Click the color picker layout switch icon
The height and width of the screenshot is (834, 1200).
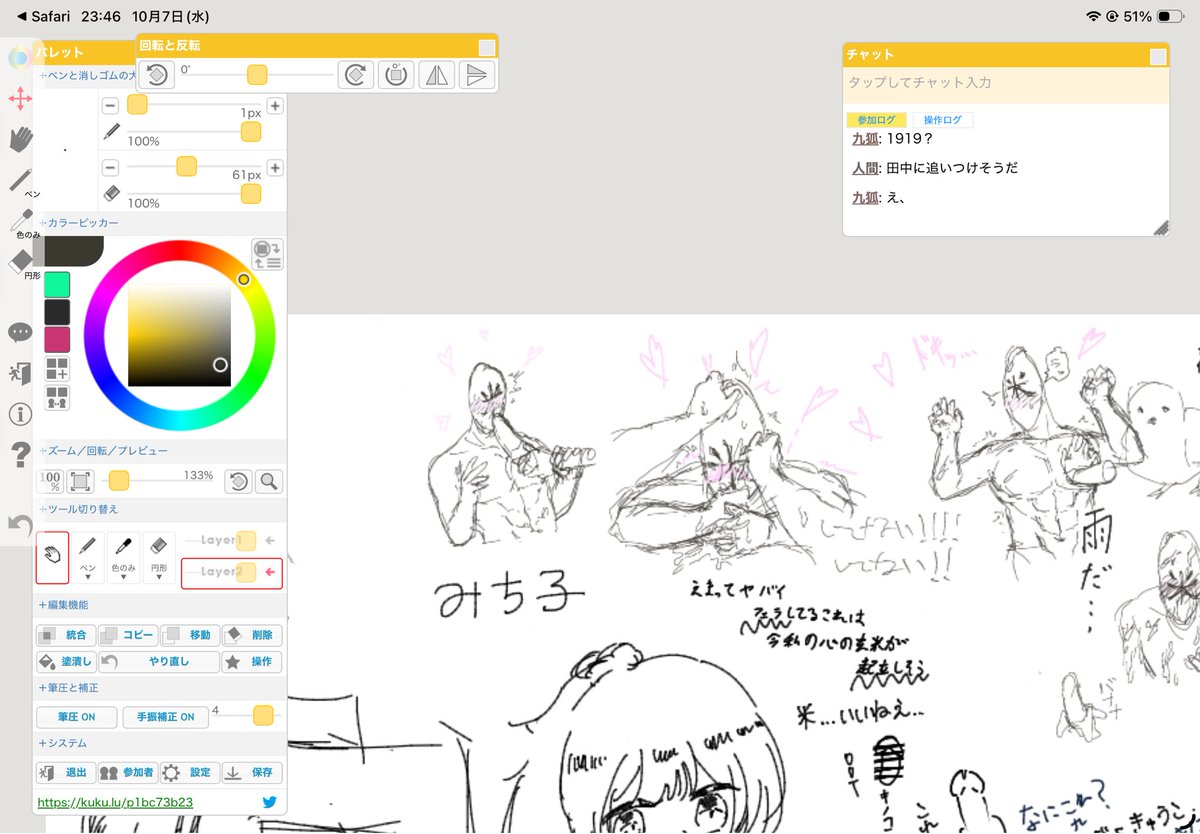click(x=267, y=254)
